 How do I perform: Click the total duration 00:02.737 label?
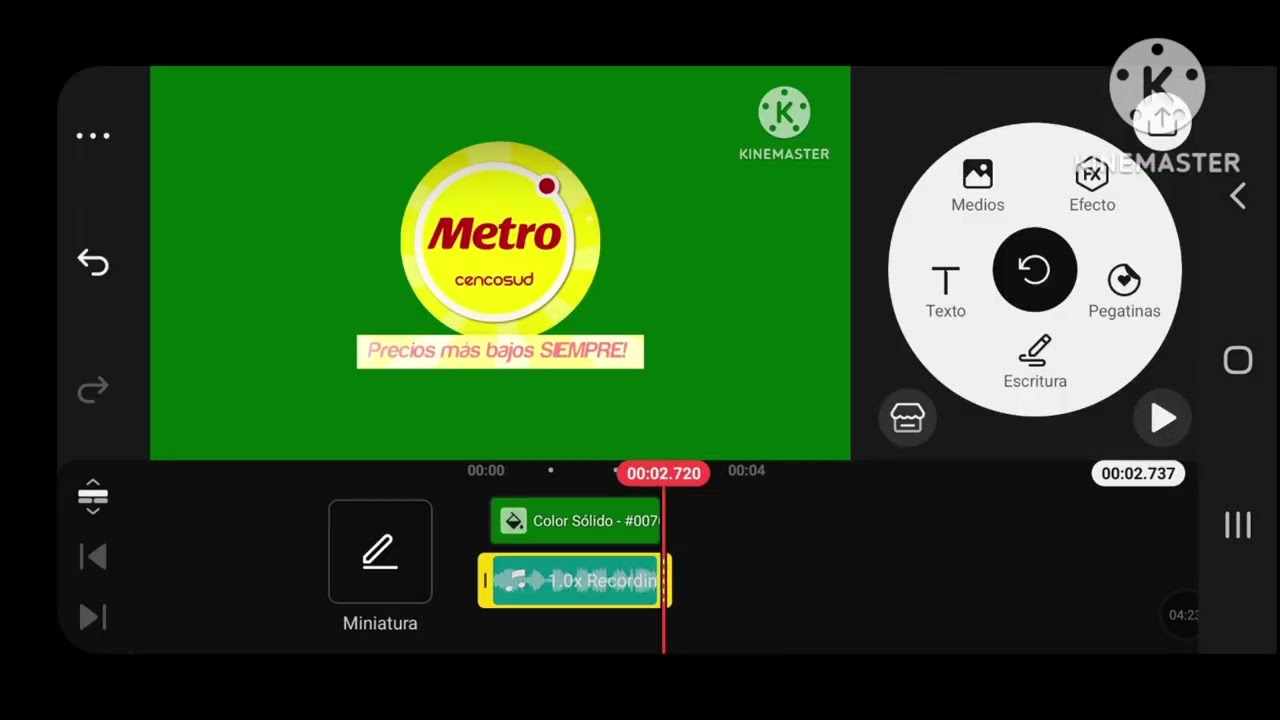pos(1138,473)
